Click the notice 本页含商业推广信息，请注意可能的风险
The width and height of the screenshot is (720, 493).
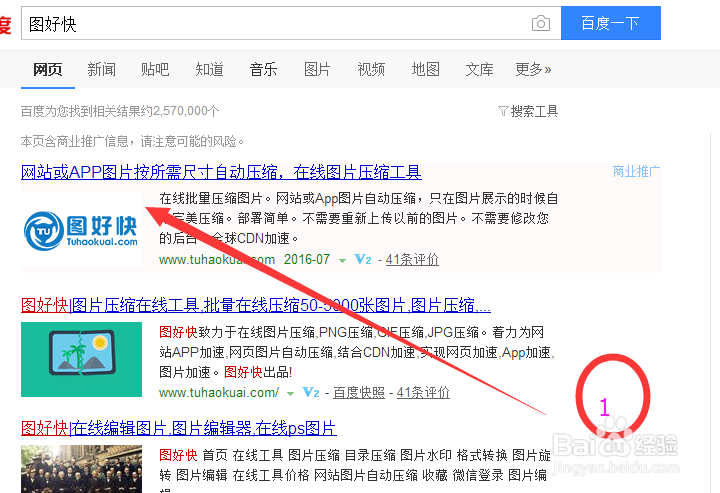point(132,141)
